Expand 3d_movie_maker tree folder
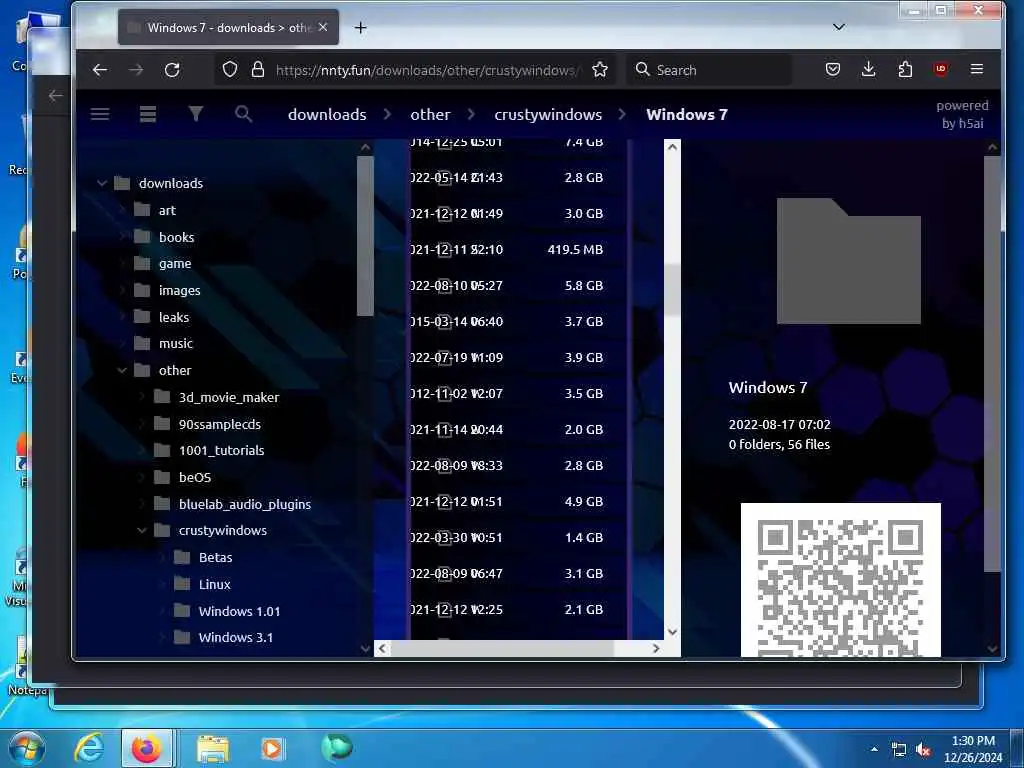Image resolution: width=1024 pixels, height=768 pixels. (142, 397)
